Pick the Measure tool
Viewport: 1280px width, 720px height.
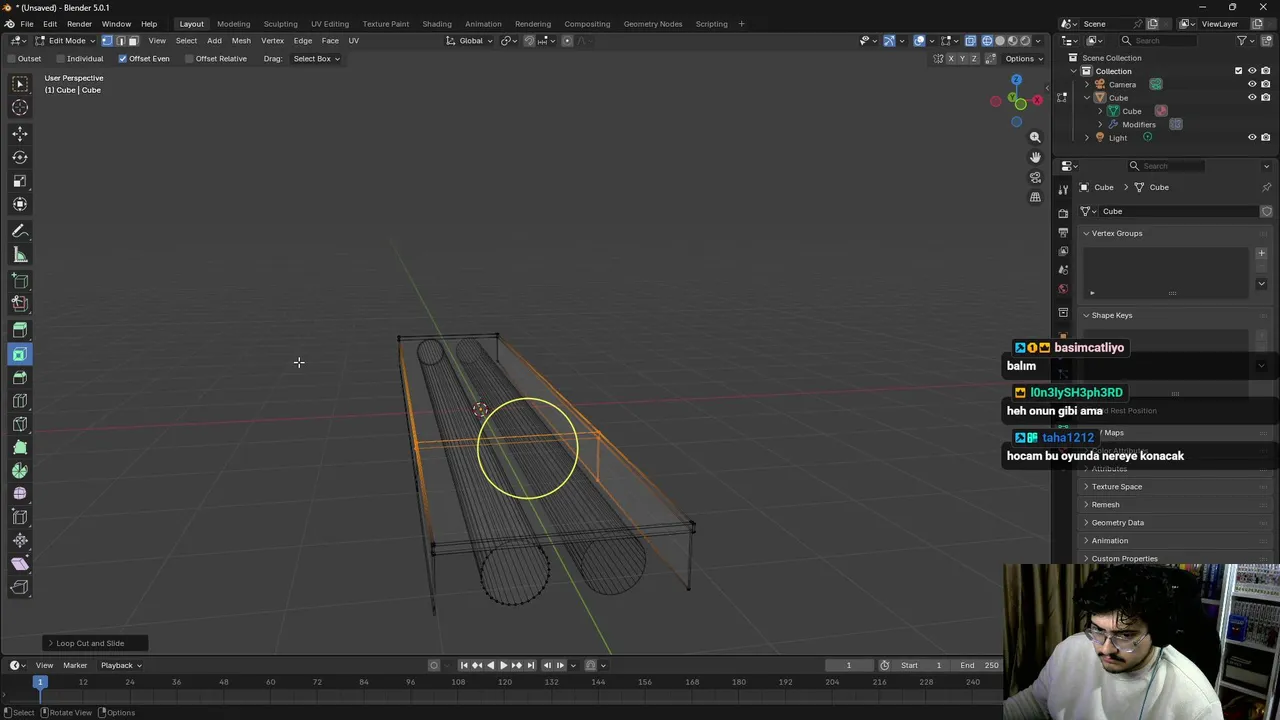(x=20, y=255)
